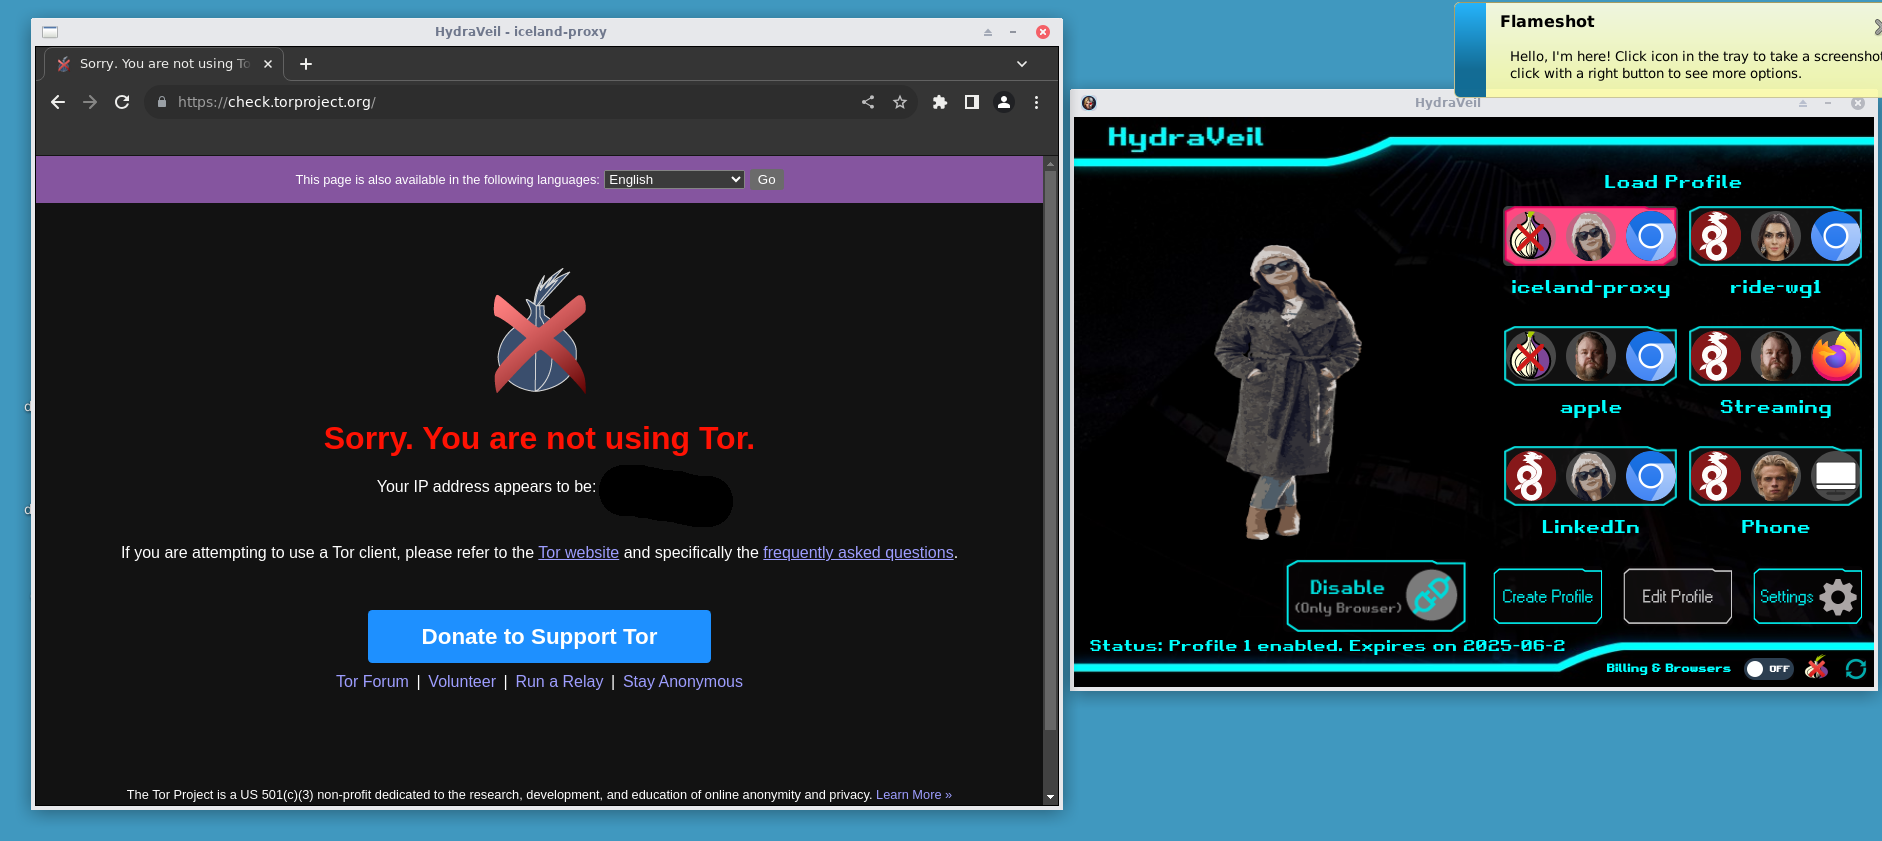Screen dimensions: 1882x841
Task: Open HydraVeil Settings with gear icon
Action: tap(1807, 596)
